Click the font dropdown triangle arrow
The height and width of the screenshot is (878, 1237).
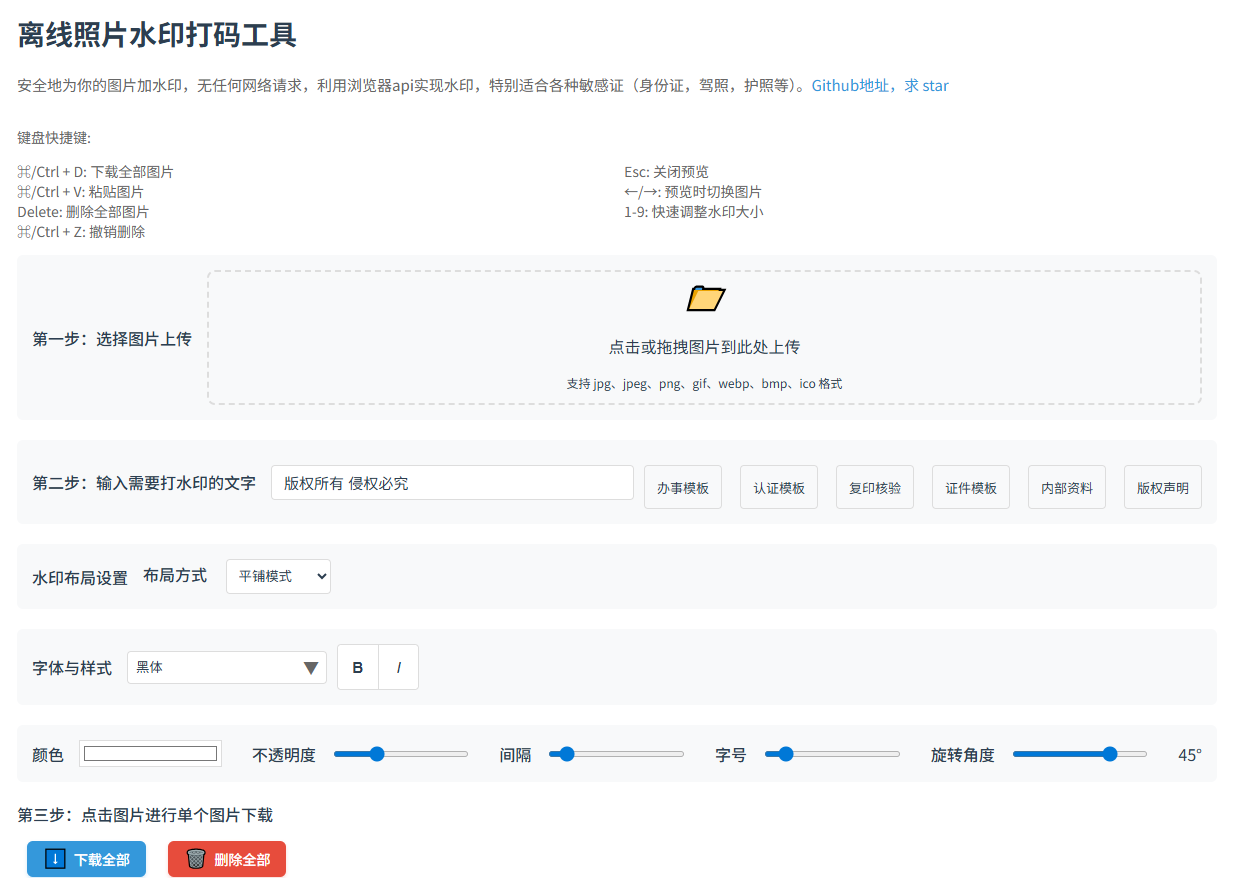click(x=310, y=668)
